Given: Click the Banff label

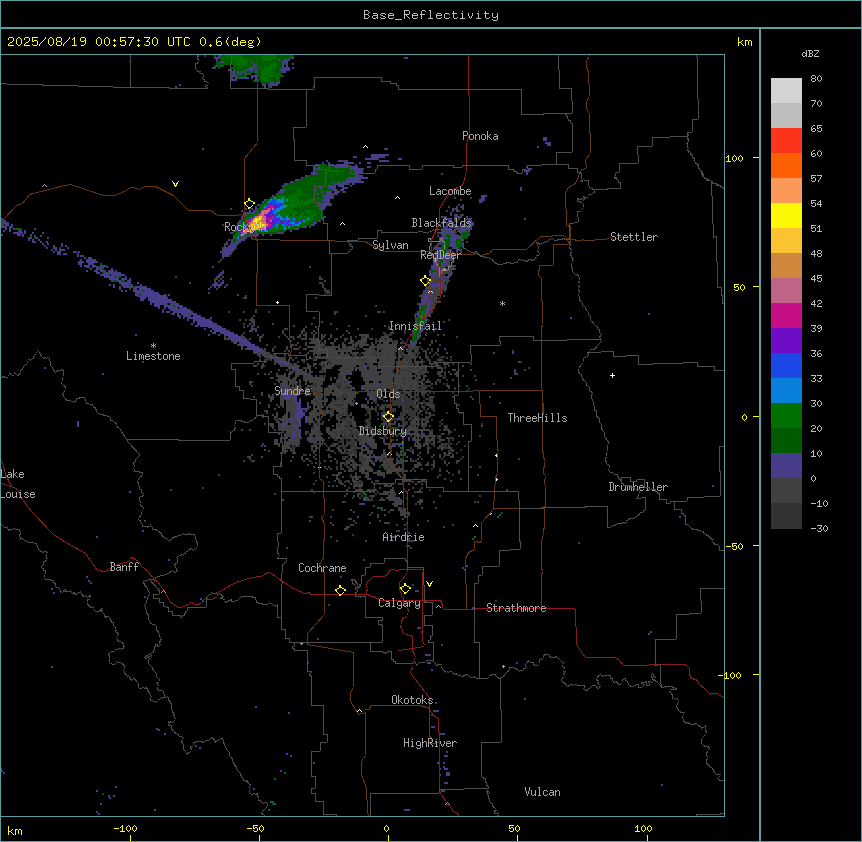Looking at the screenshot, I should pos(124,567).
